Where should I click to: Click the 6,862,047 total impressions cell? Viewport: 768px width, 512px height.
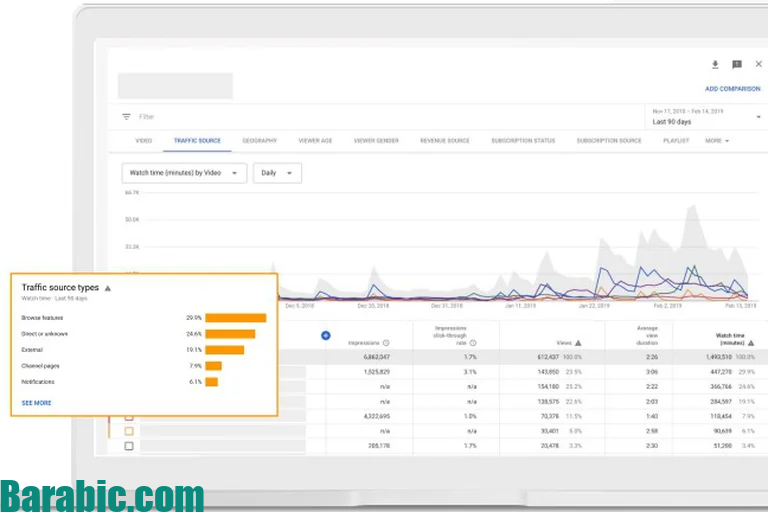coord(377,357)
